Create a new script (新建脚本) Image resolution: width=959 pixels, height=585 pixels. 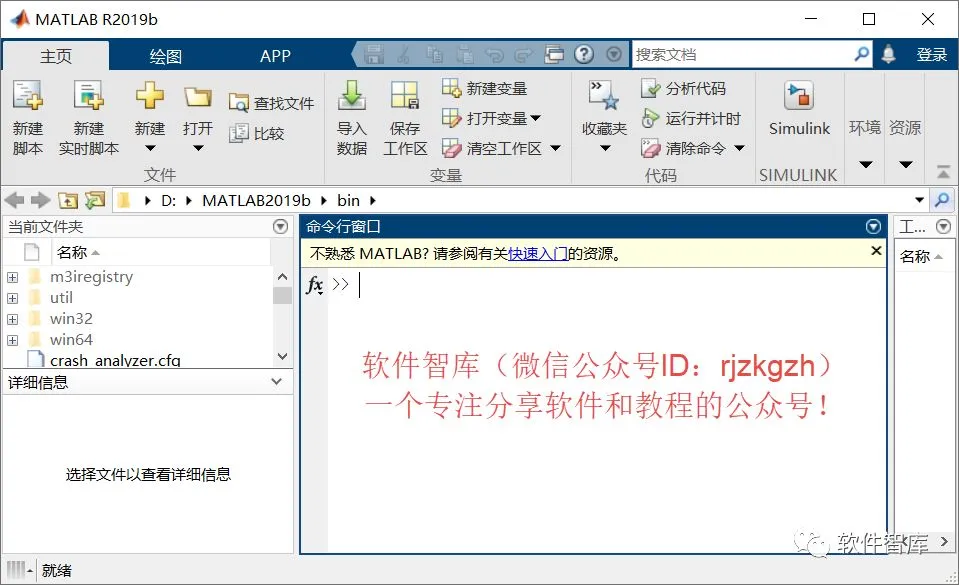[28, 116]
